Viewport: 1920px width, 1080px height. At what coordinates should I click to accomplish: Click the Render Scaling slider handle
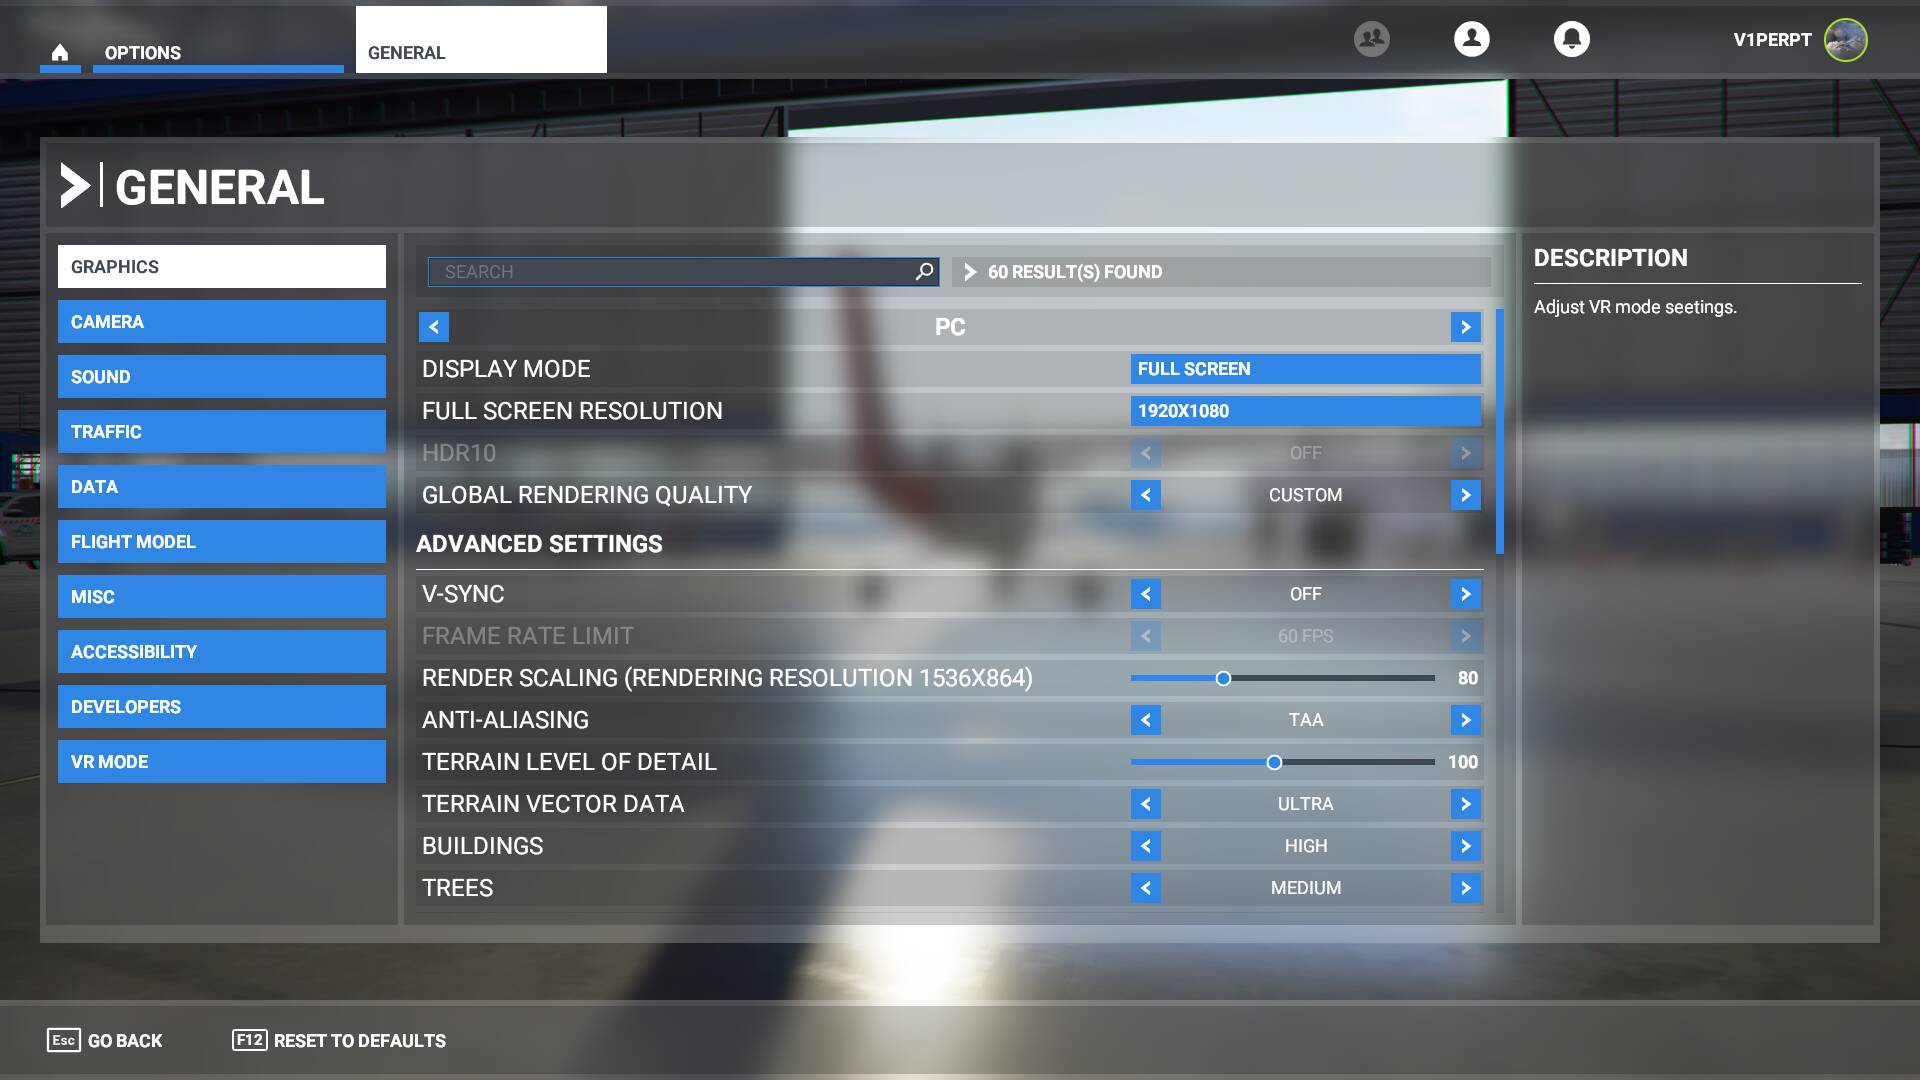click(x=1223, y=678)
